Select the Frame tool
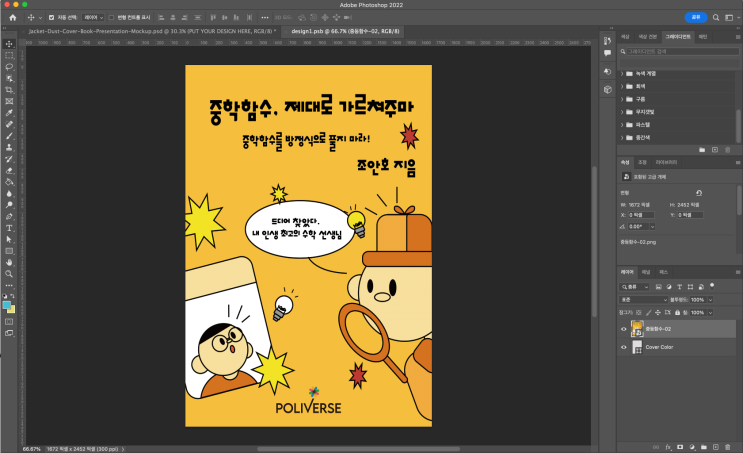 click(9, 101)
